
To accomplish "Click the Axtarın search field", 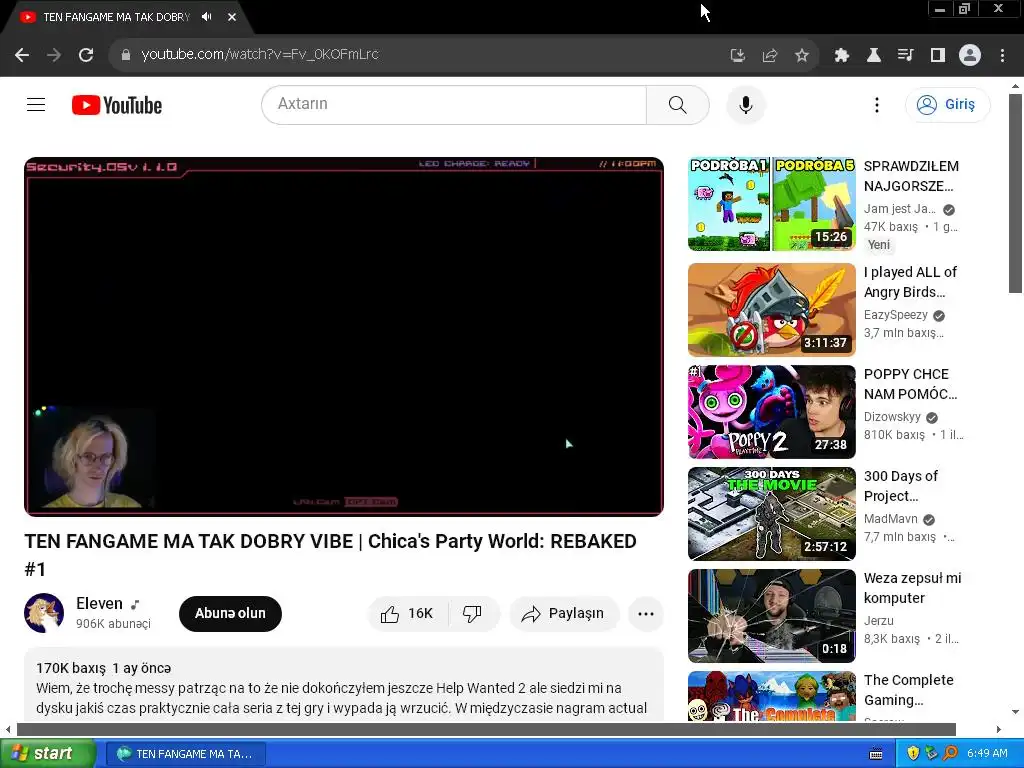I will (x=454, y=104).
